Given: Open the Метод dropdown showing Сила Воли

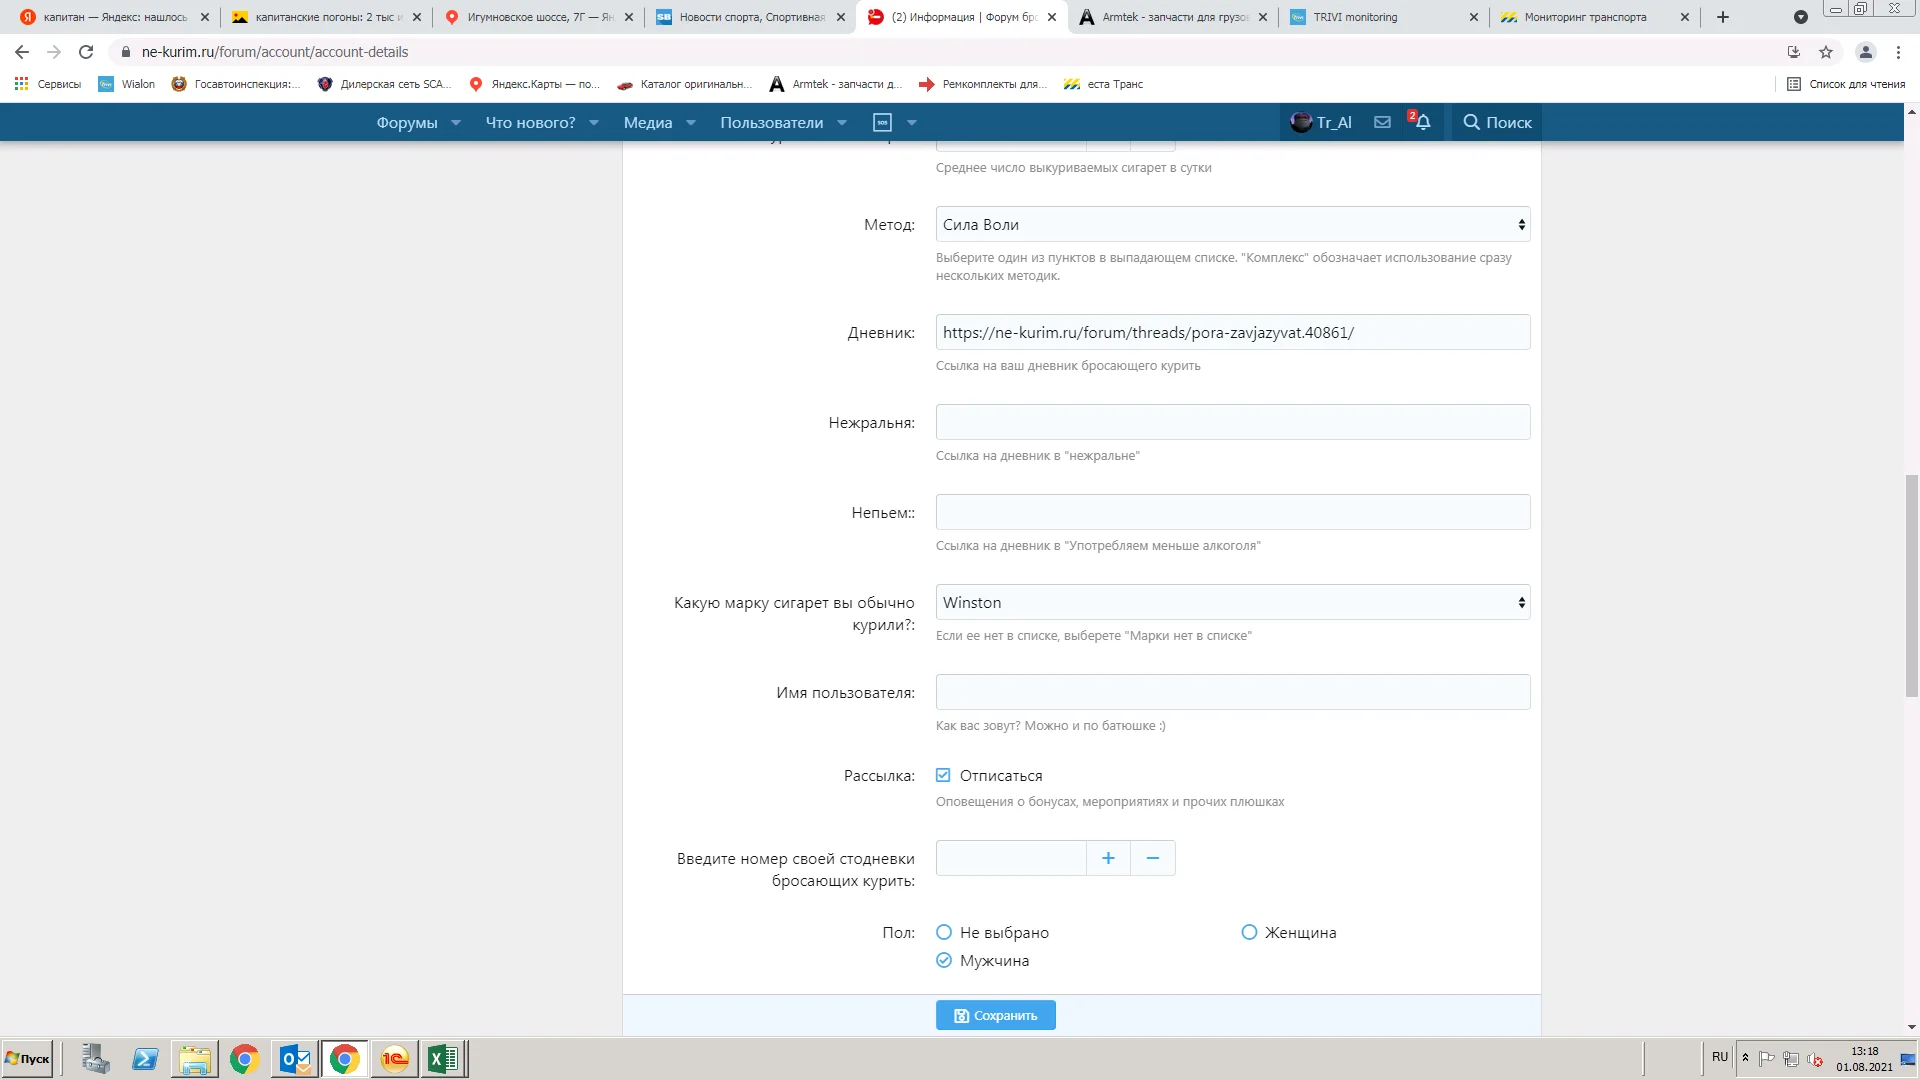Looking at the screenshot, I should tap(1232, 224).
